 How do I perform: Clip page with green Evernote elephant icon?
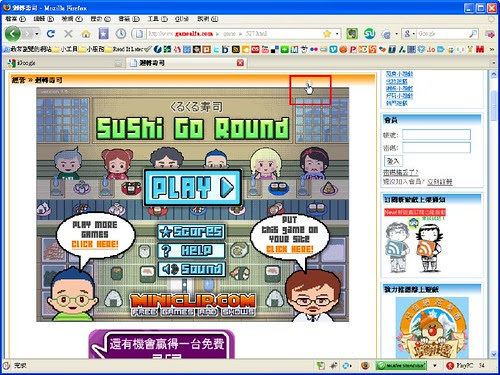pyautogui.click(x=352, y=34)
